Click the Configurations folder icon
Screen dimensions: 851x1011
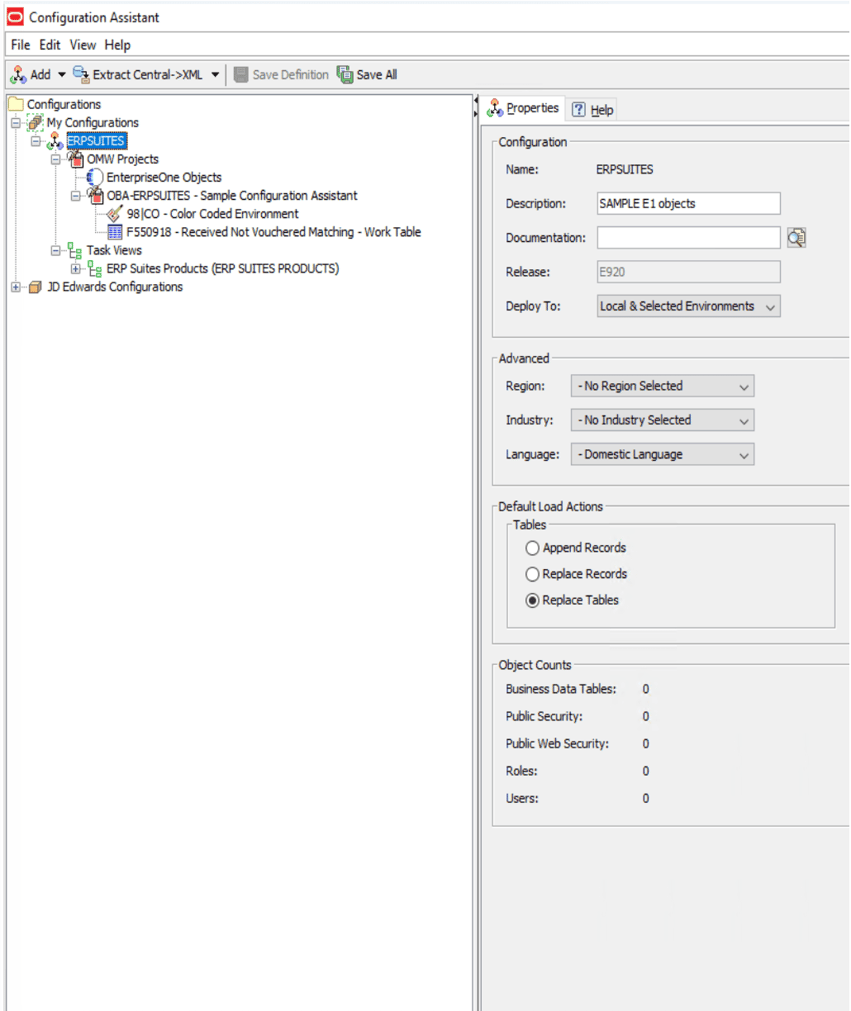click(x=16, y=104)
